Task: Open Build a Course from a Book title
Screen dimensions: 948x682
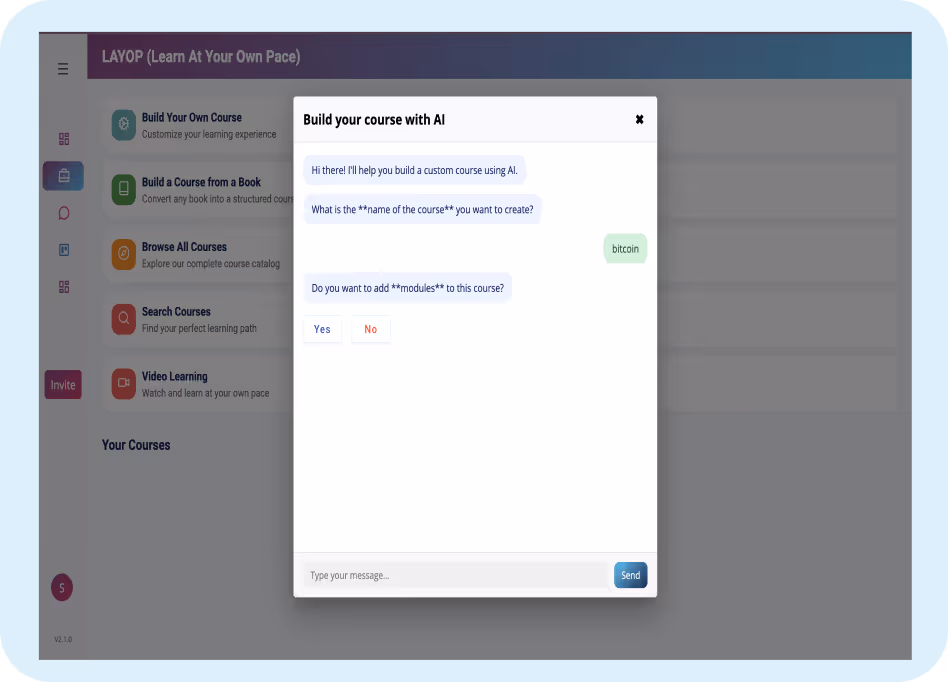Action: point(201,182)
